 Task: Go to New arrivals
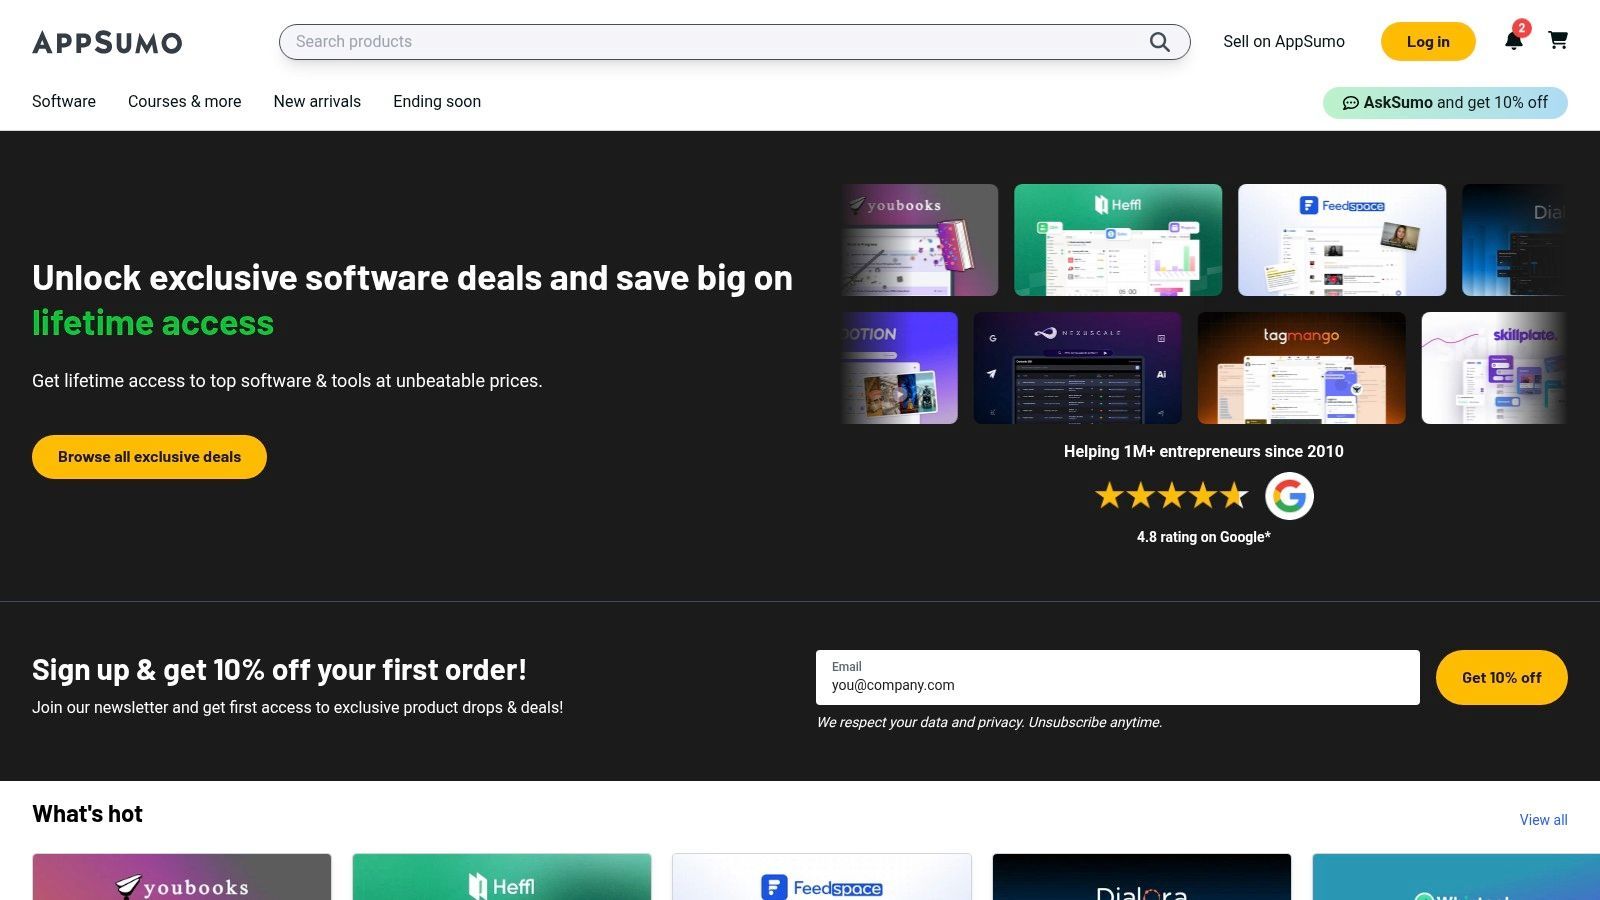pos(317,102)
